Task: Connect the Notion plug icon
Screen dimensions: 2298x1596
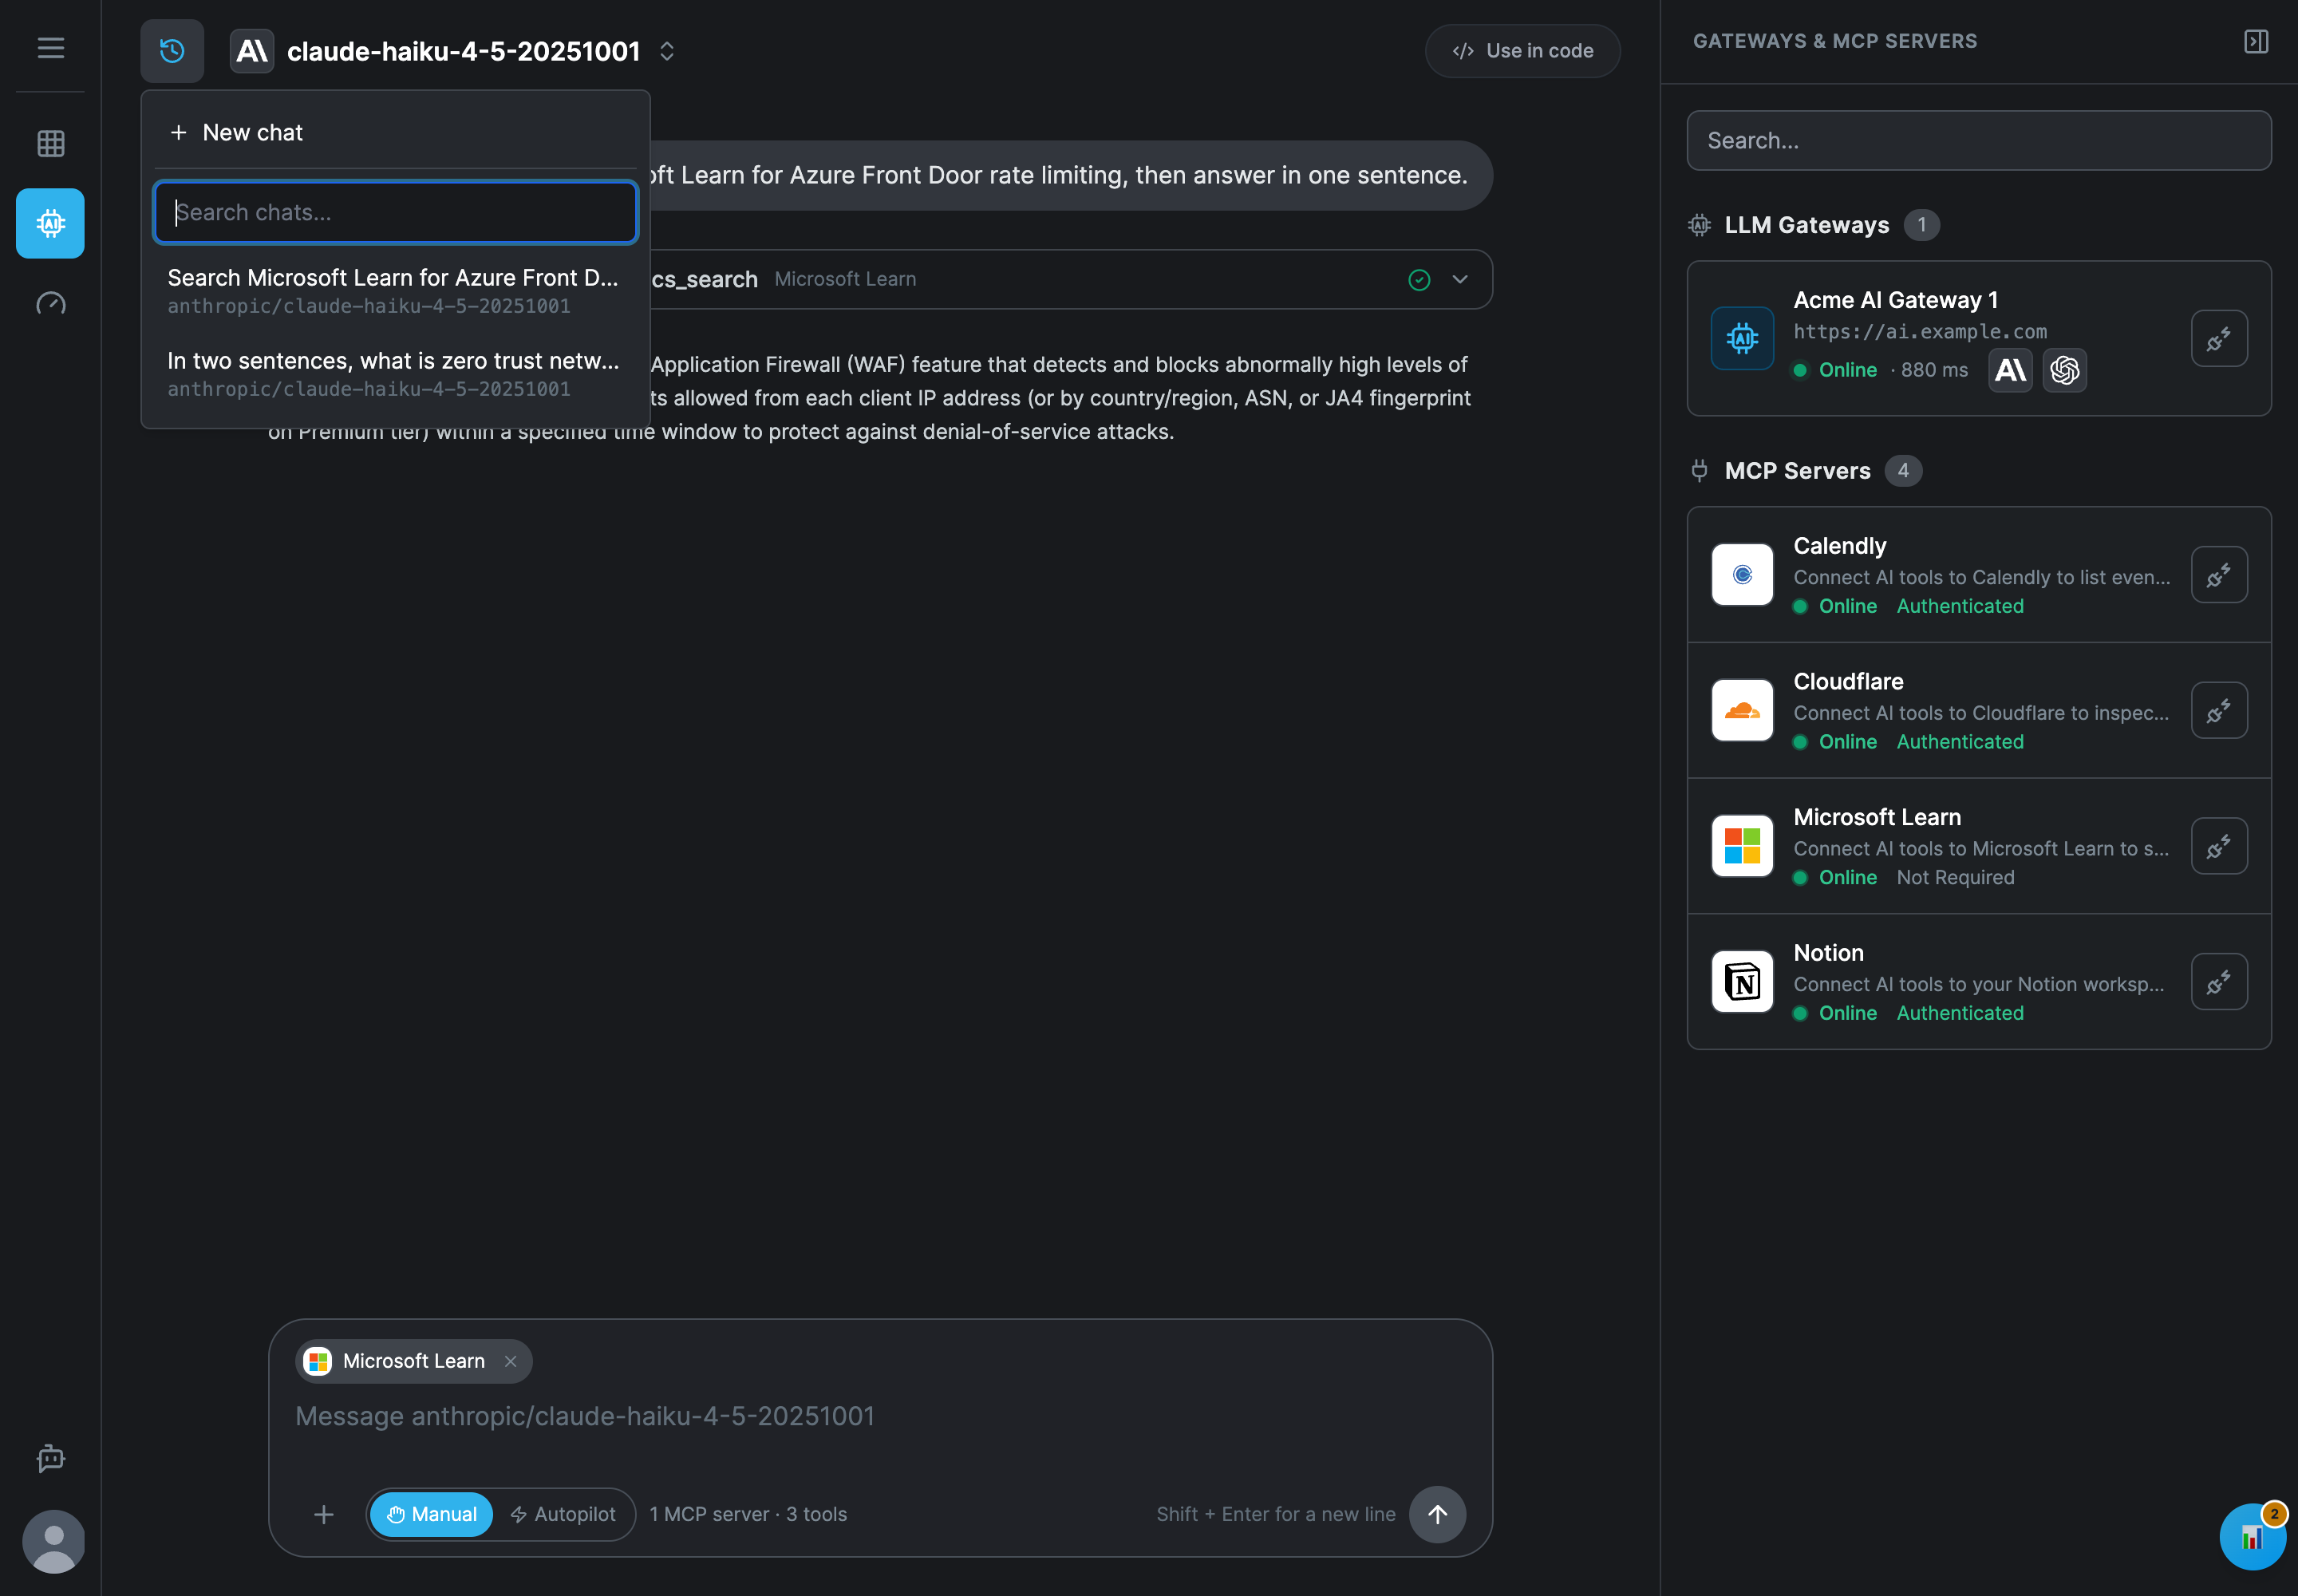Action: coord(2219,982)
